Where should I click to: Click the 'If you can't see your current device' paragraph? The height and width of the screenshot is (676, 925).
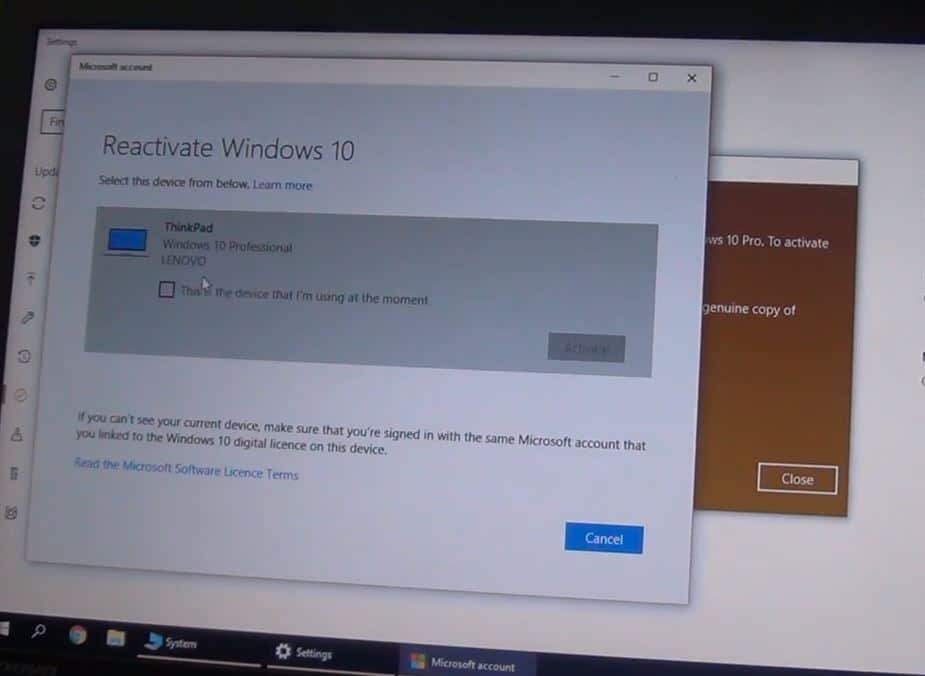(360, 434)
